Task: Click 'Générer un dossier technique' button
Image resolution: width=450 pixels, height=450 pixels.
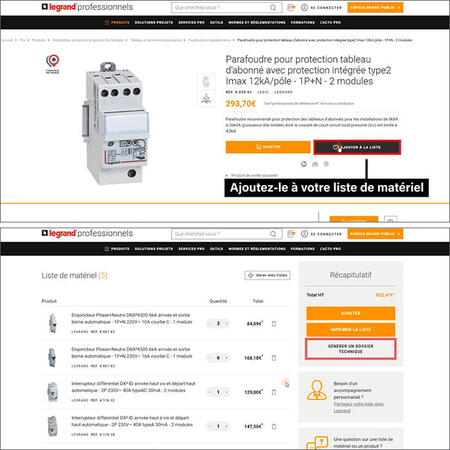Action: 351,349
